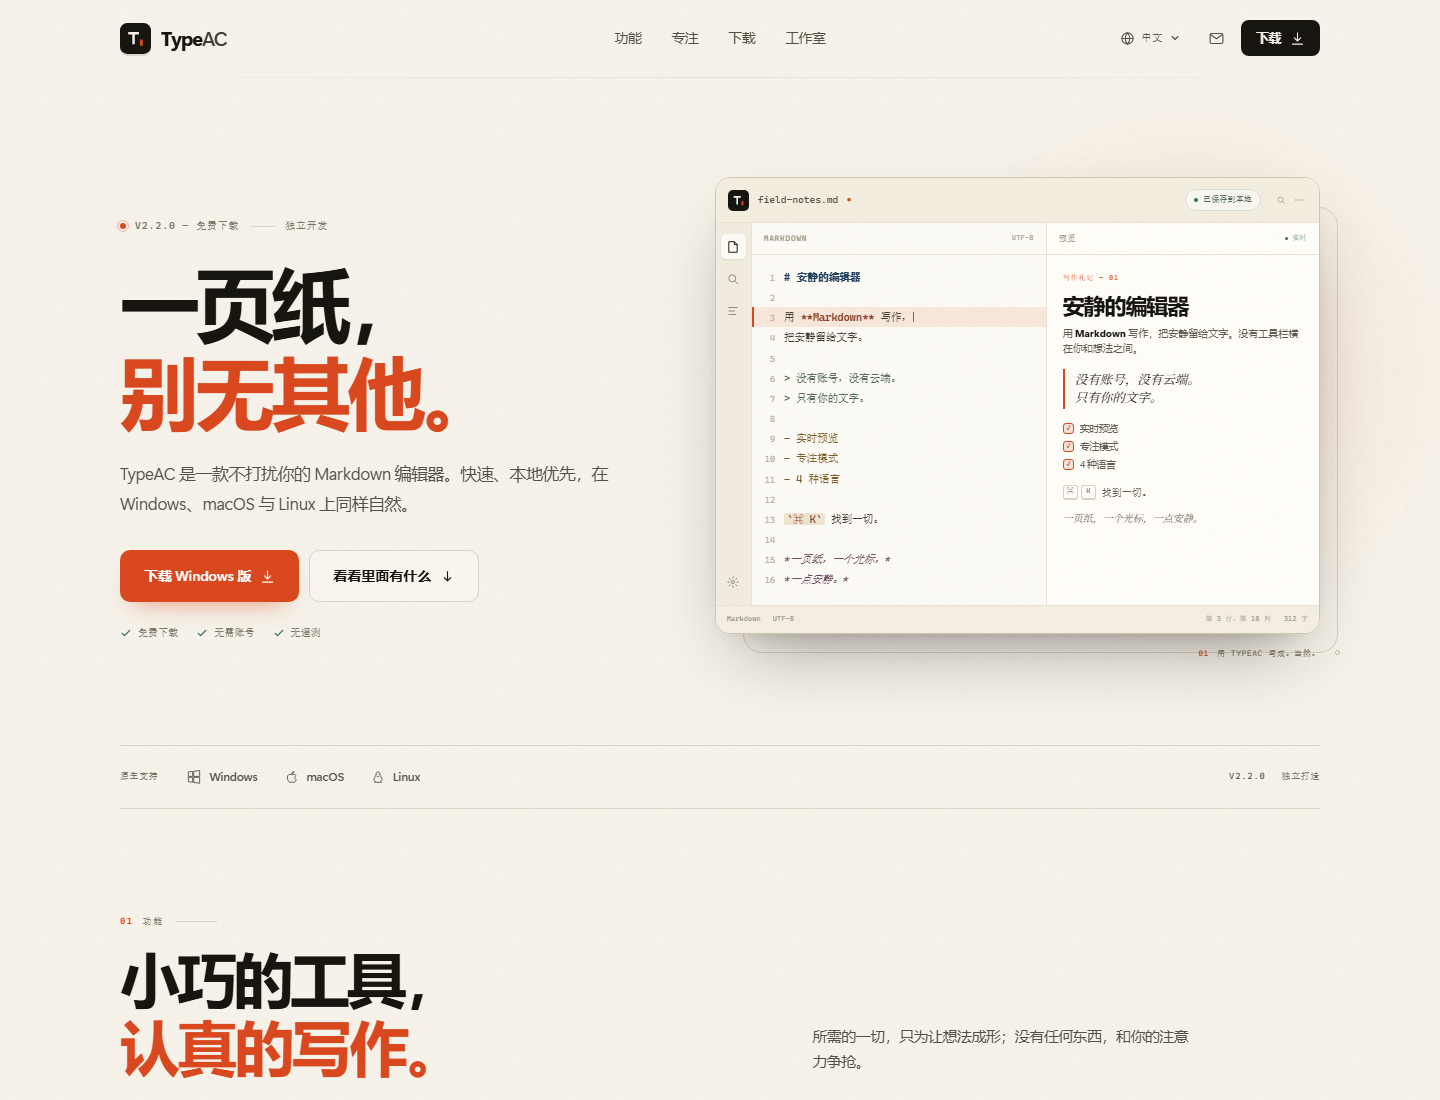Open the settings gear in editor sidebar
Image resolution: width=1440 pixels, height=1100 pixels.
(733, 582)
